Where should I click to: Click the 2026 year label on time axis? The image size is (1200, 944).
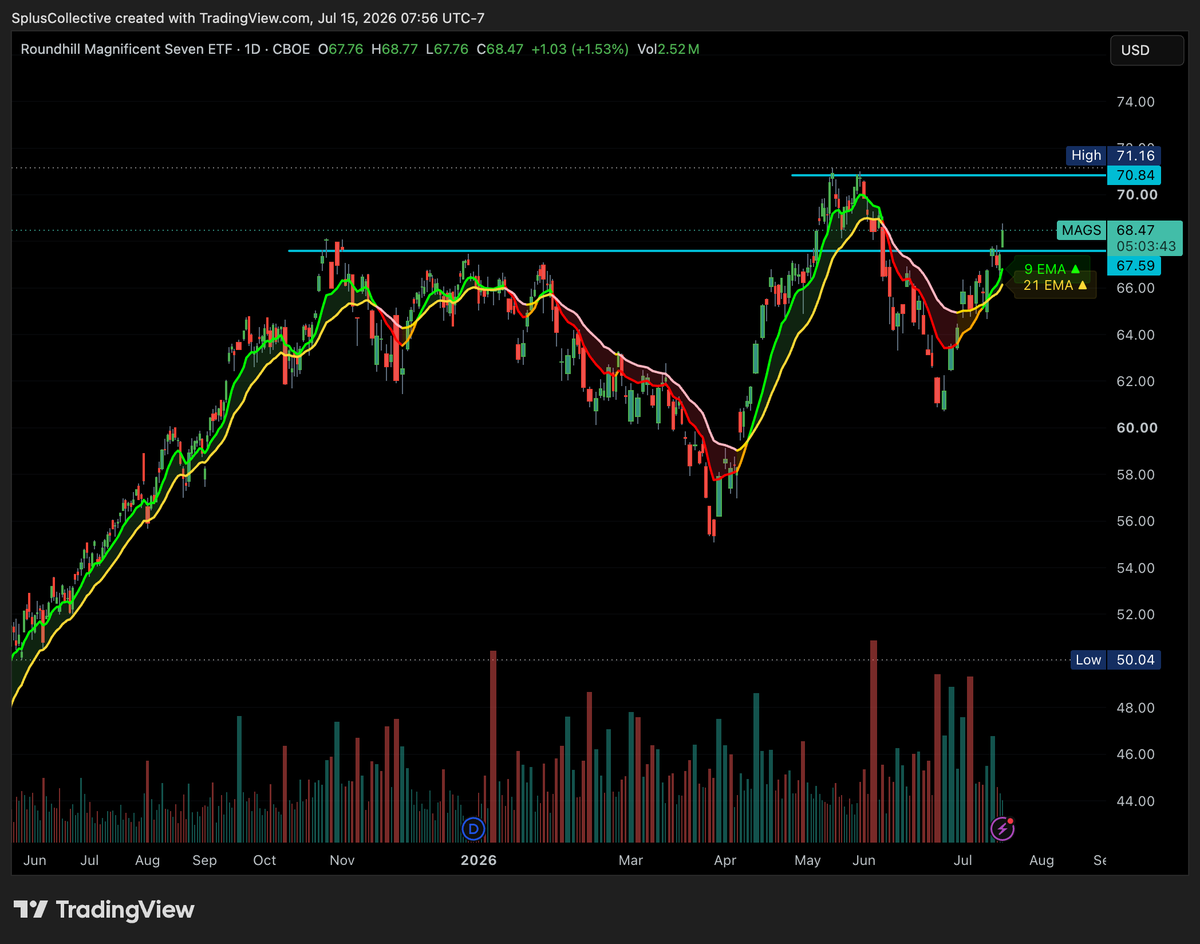click(478, 860)
